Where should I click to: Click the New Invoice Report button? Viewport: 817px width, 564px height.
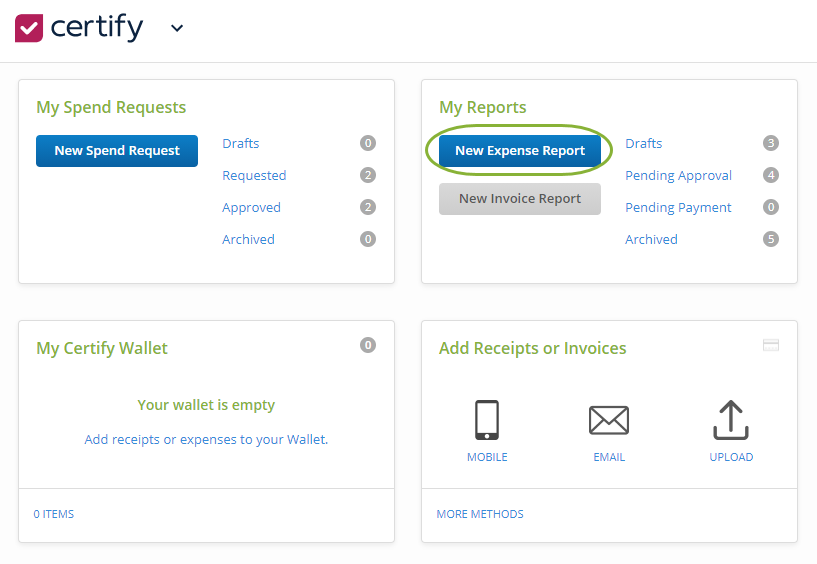520,199
